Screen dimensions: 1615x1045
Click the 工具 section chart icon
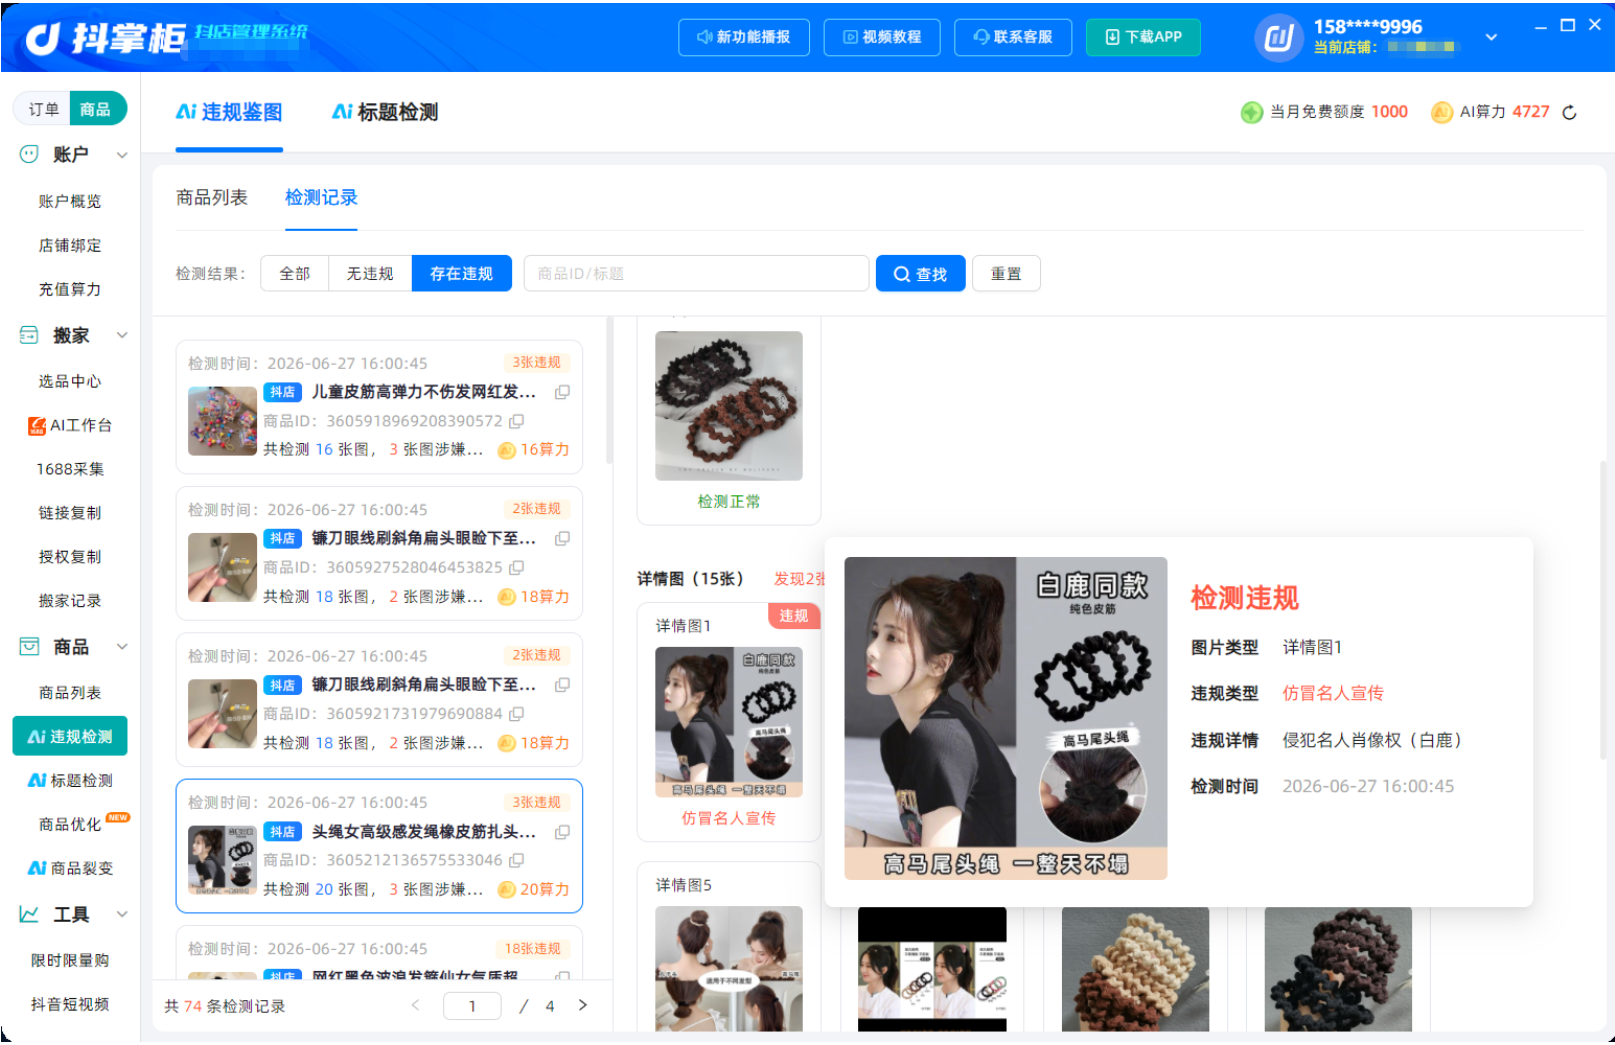(29, 914)
